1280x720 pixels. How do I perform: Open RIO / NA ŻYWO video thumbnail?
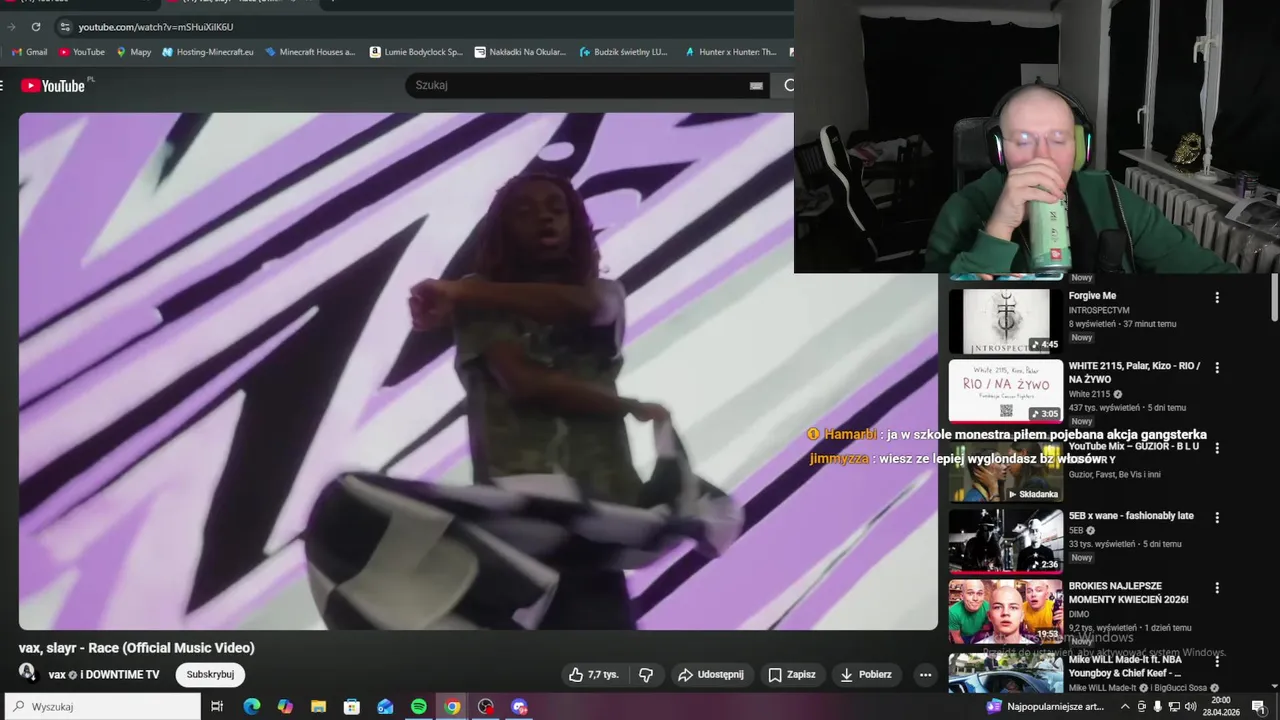point(1005,391)
